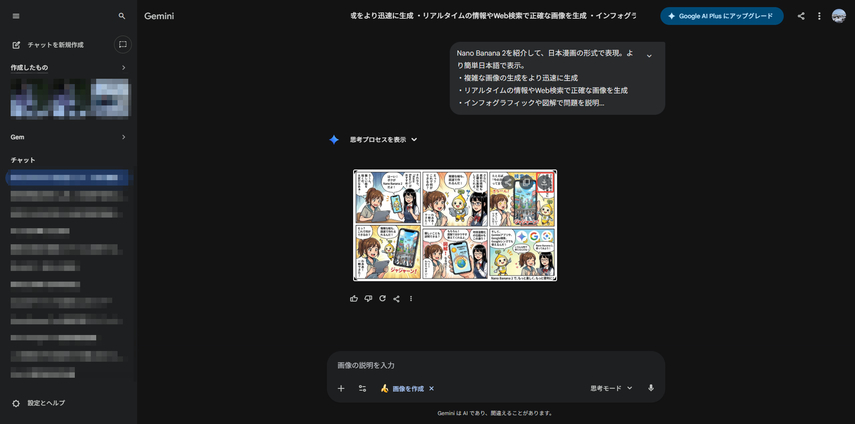Add a file with the plus icon

click(x=341, y=389)
